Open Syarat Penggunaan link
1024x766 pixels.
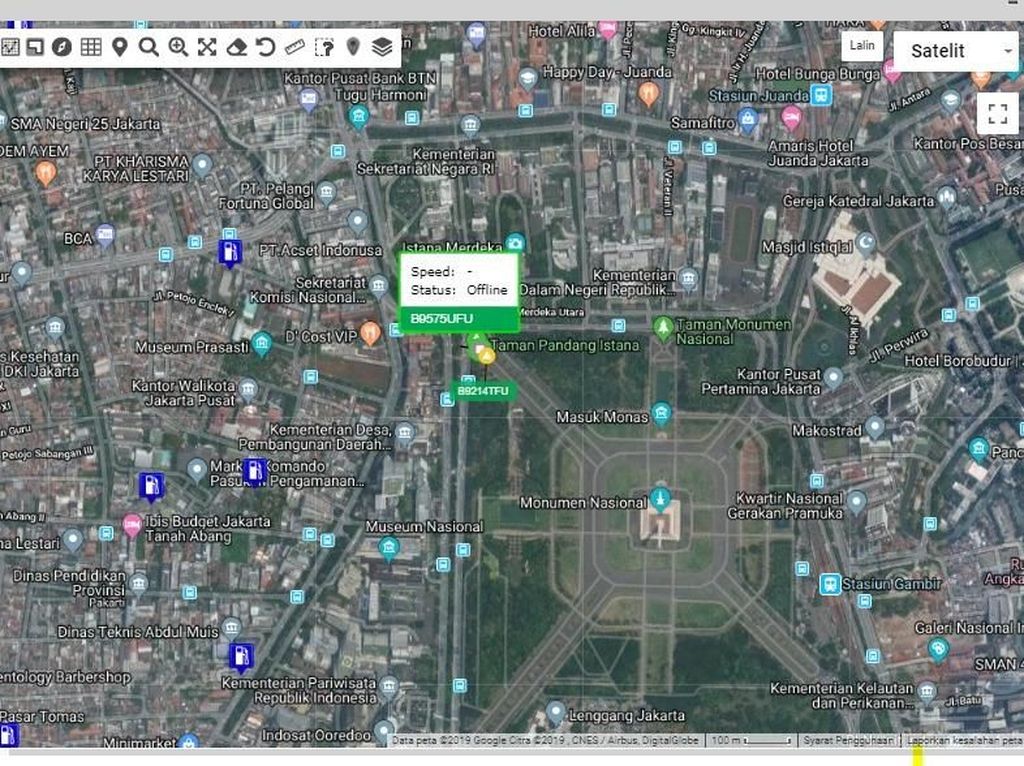click(x=848, y=741)
